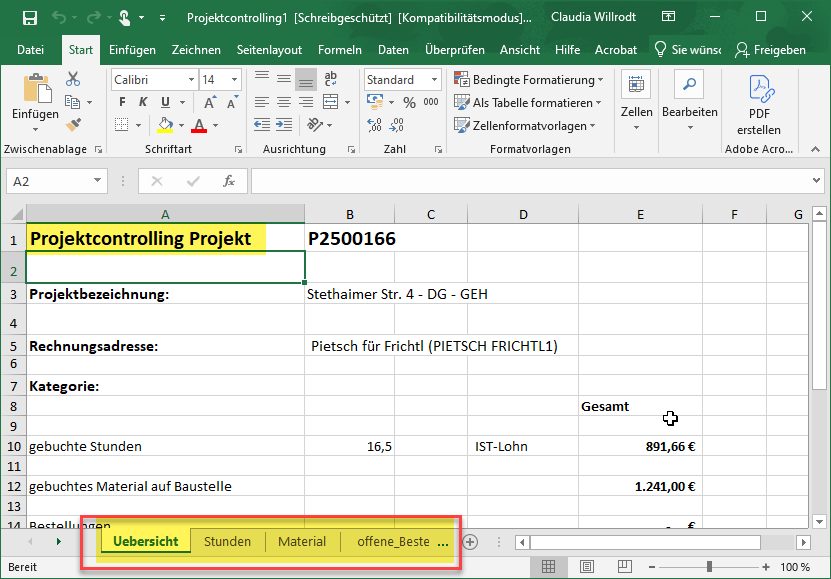
Task: Select column E header
Action: click(x=640, y=215)
